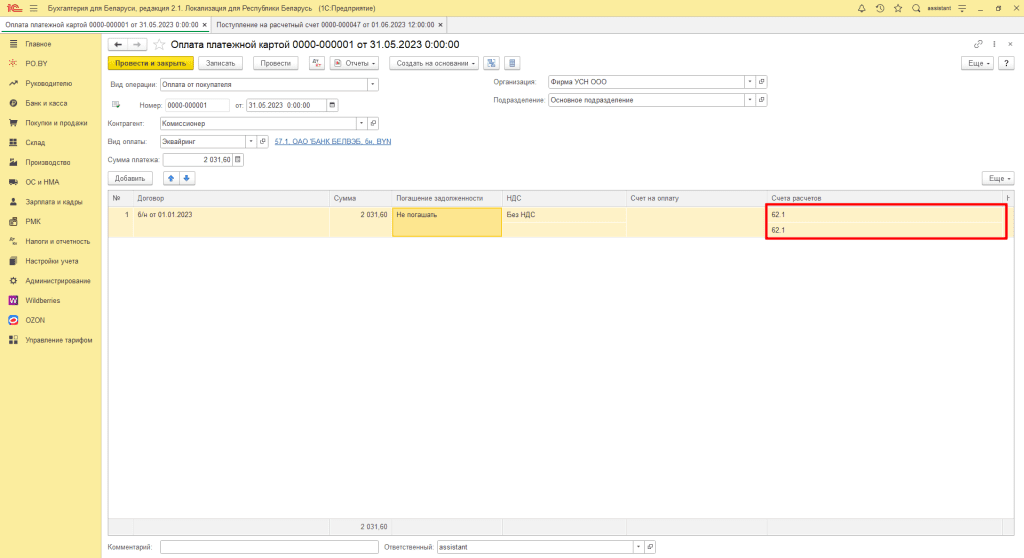Click the Комментарий input field

[267, 547]
